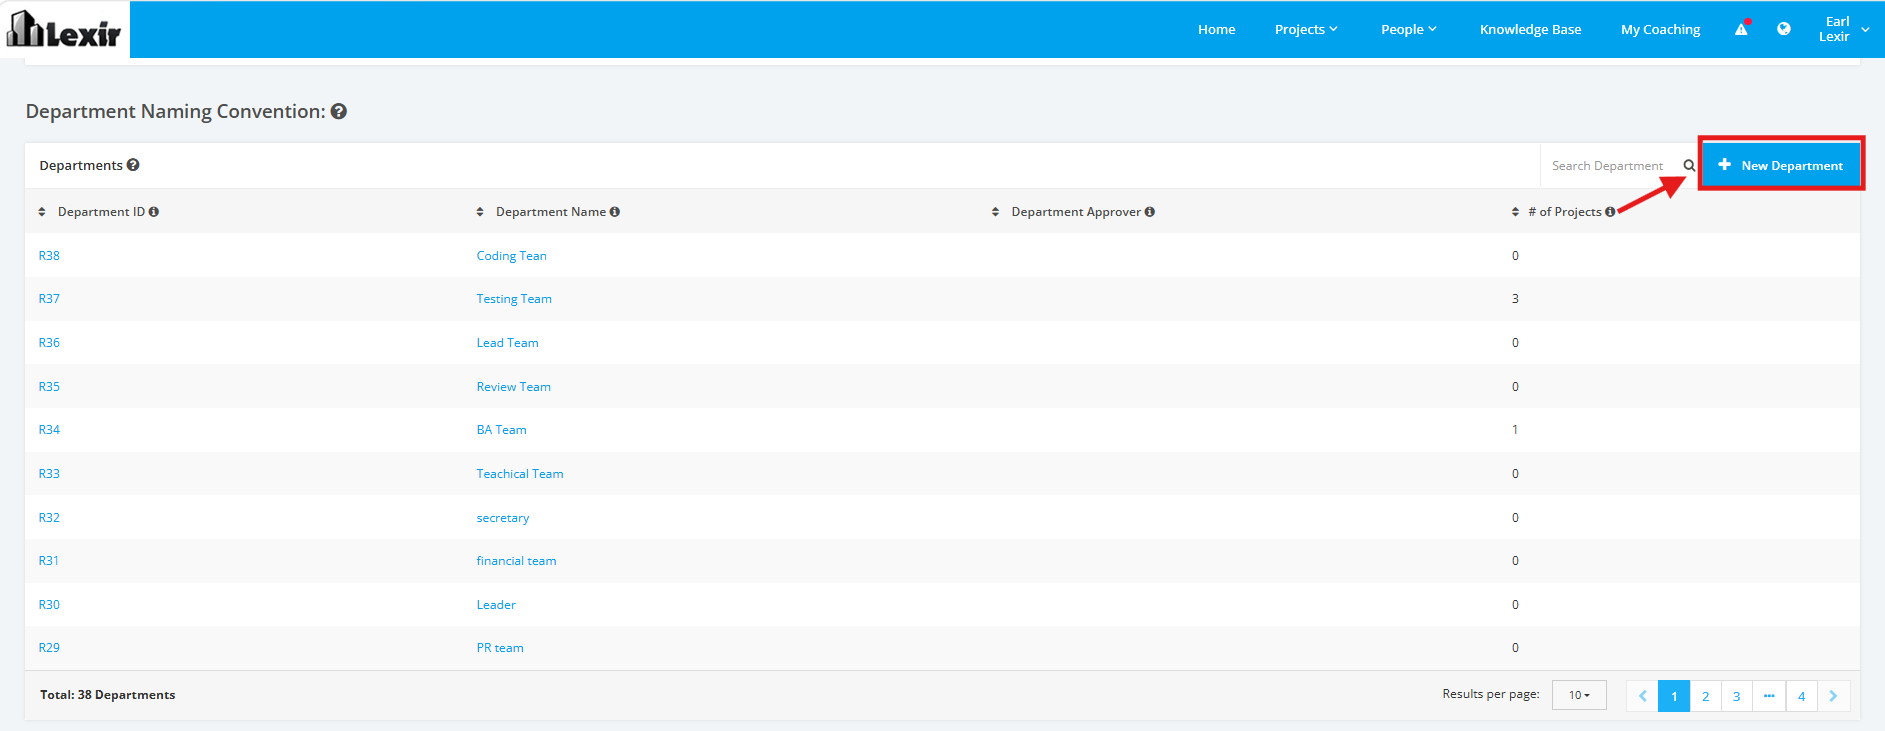This screenshot has height=731, width=1885.
Task: Open the PR team department
Action: (500, 648)
